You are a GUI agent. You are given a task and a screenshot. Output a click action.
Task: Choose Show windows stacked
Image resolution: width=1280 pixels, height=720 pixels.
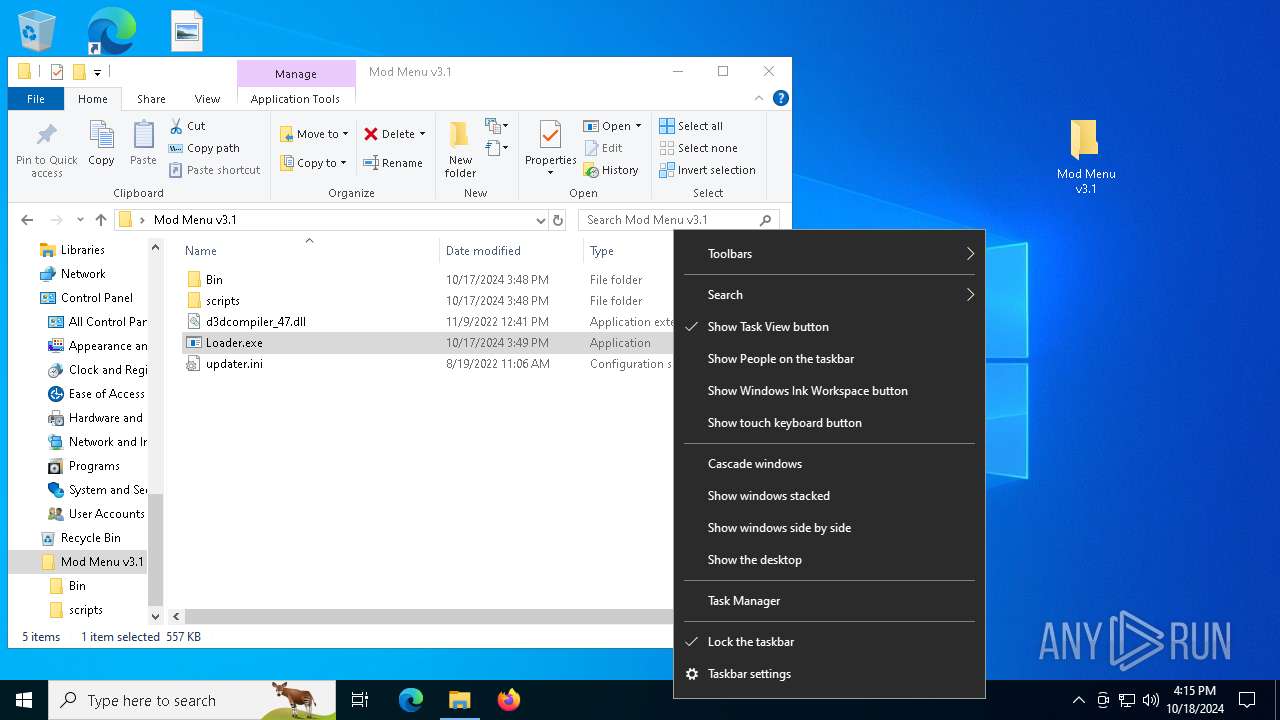coord(829,496)
